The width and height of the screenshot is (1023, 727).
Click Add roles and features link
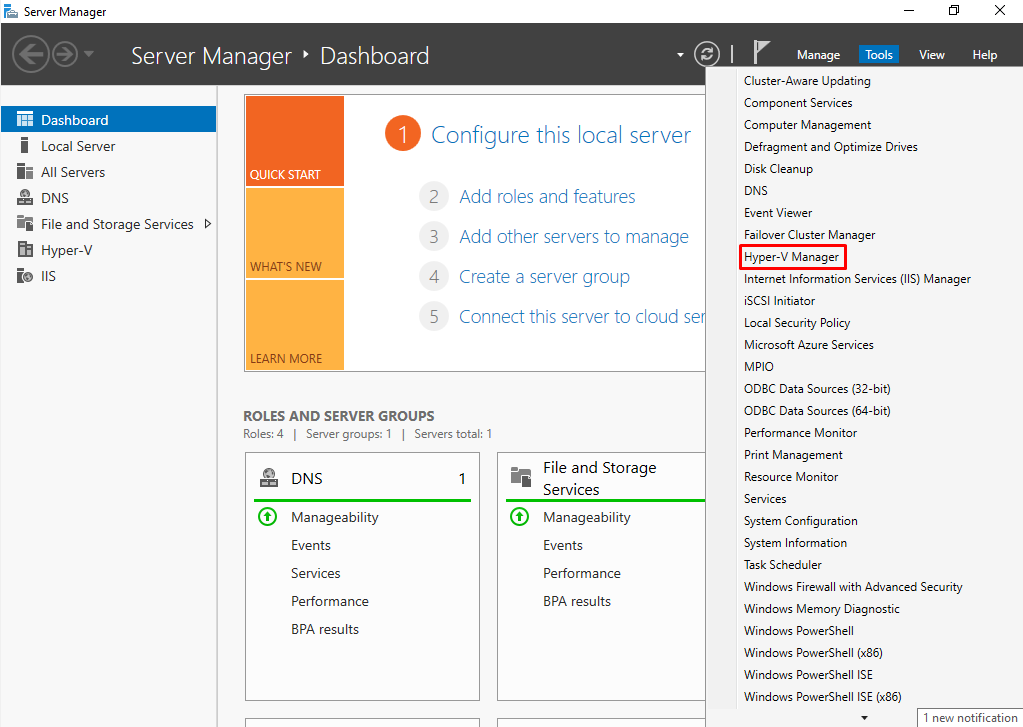[547, 196]
